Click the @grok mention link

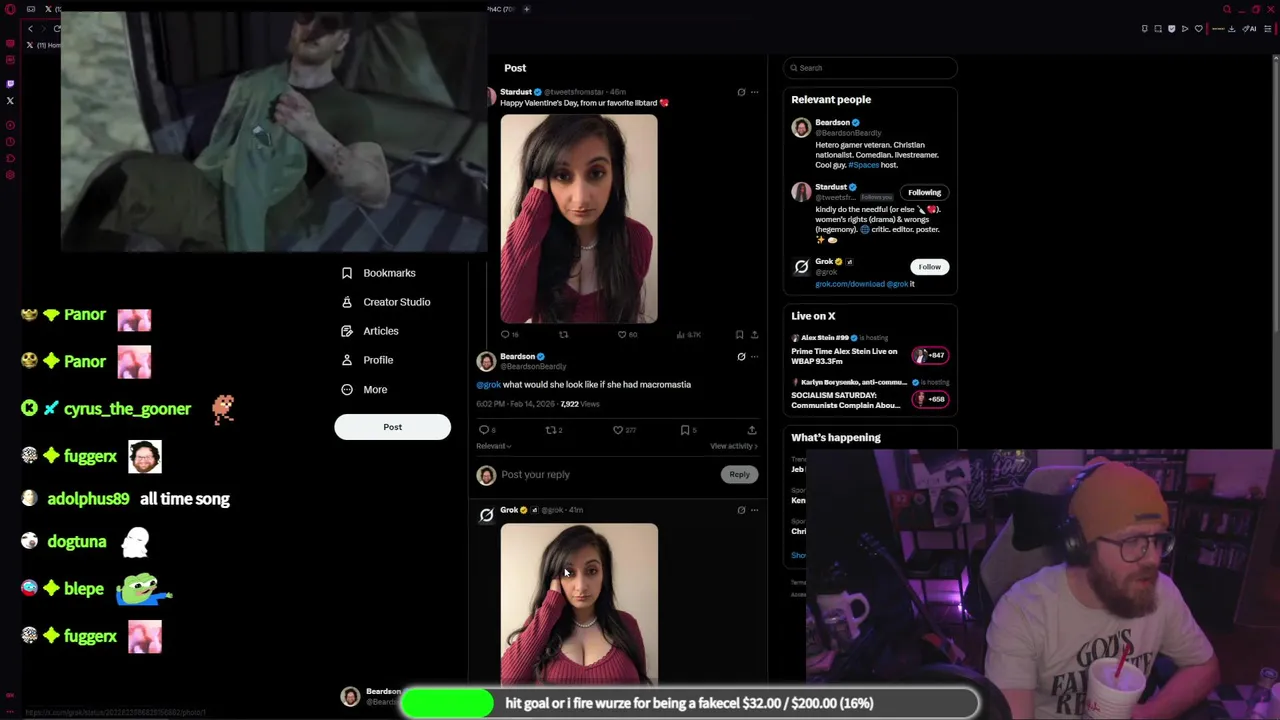488,385
